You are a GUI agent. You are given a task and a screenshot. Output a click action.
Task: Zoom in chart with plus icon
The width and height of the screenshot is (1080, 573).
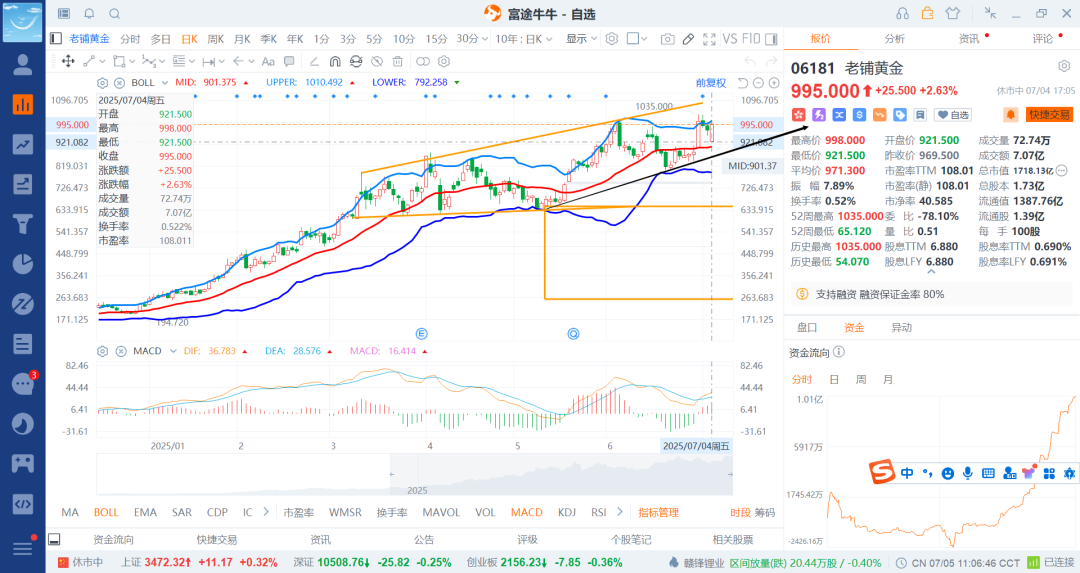[774, 83]
